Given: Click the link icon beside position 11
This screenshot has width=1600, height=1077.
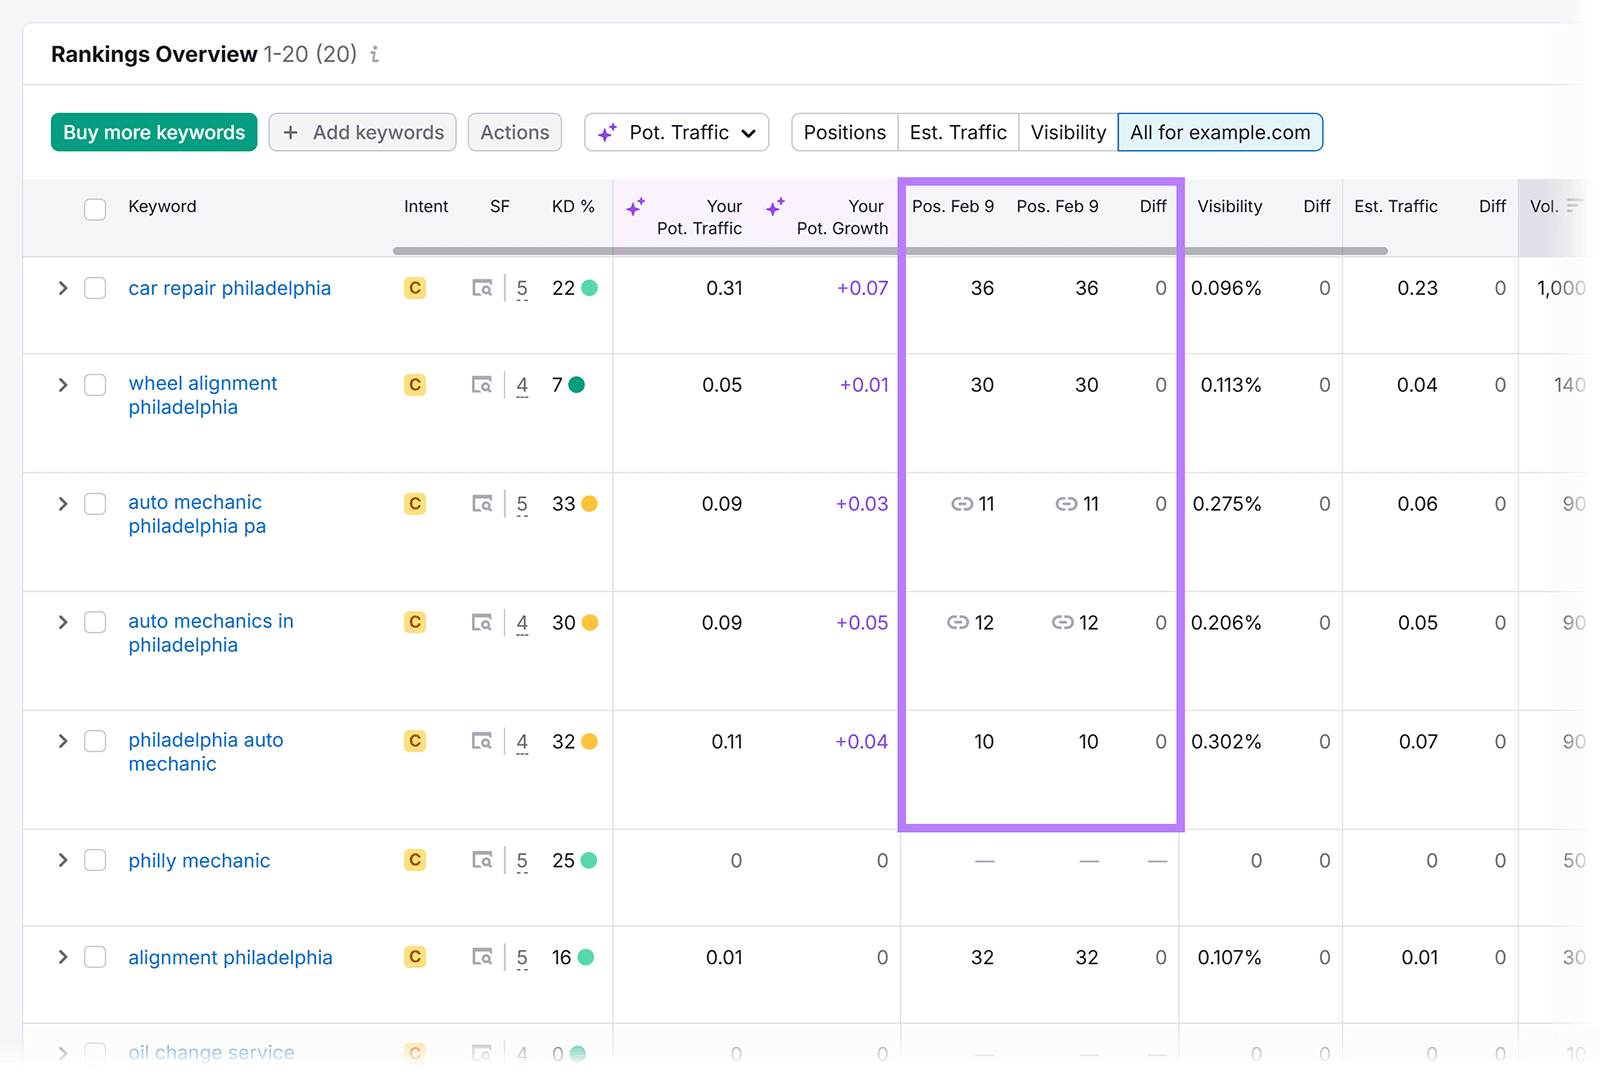Looking at the screenshot, I should (961, 504).
